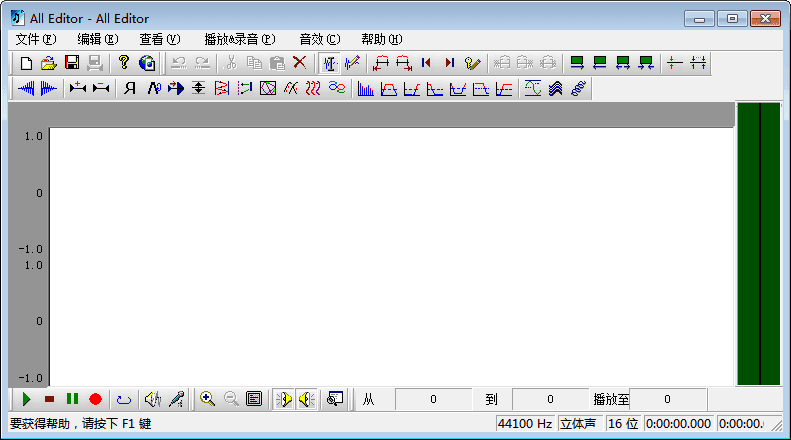
Task: Click the amplify plus icon
Action: point(78,89)
